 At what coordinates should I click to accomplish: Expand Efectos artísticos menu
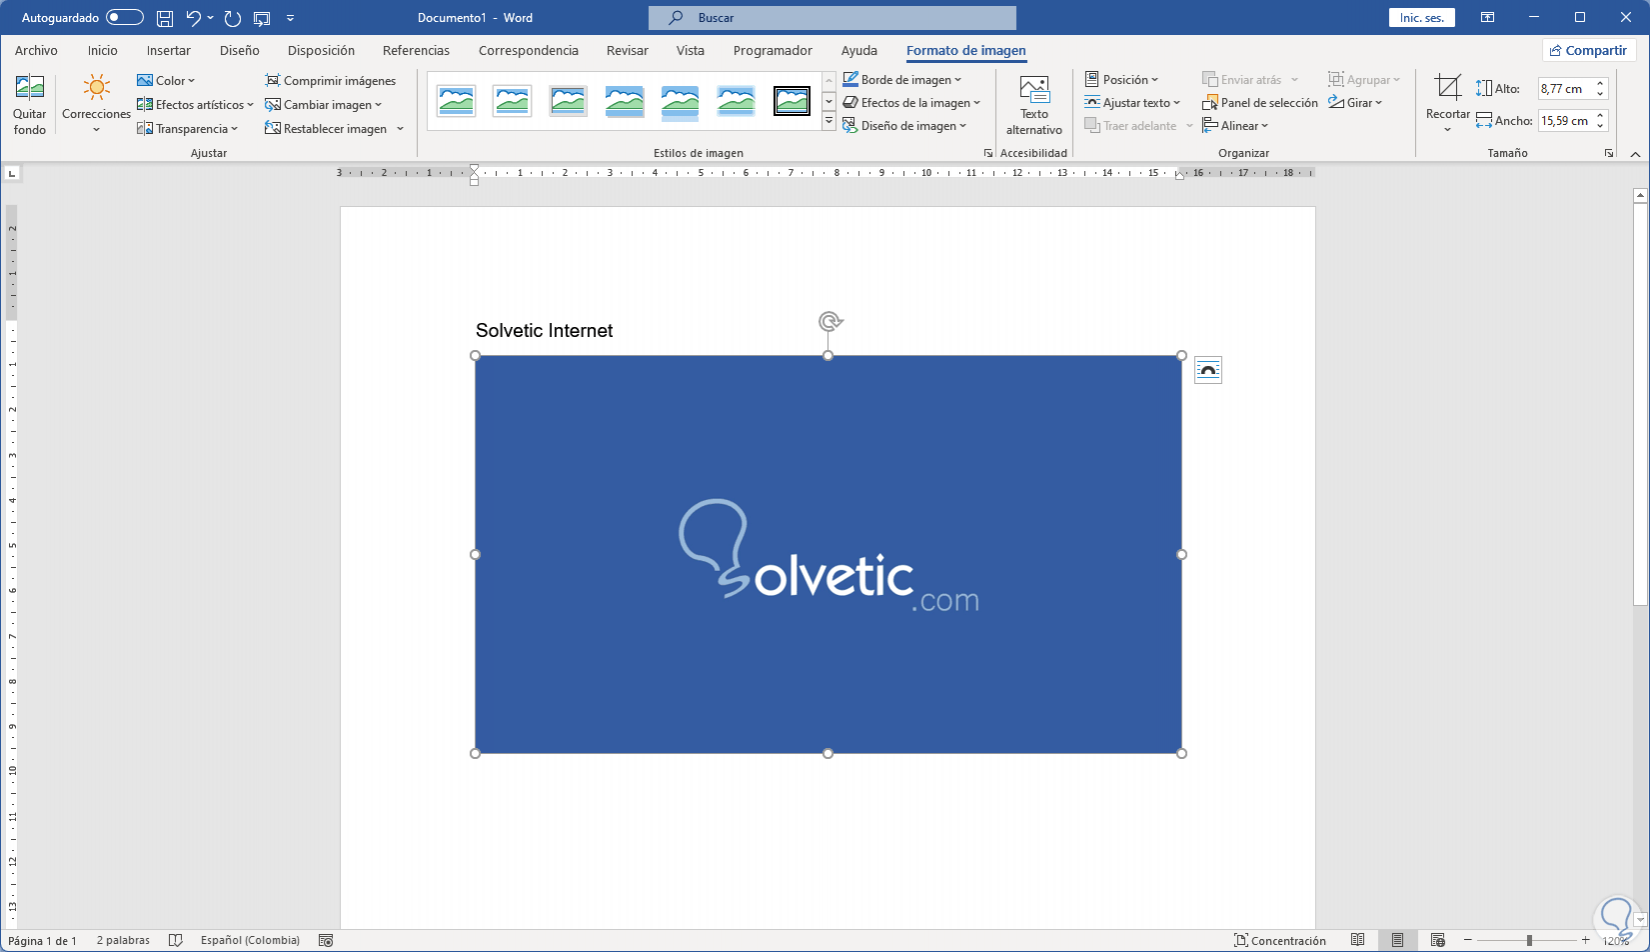click(x=195, y=105)
